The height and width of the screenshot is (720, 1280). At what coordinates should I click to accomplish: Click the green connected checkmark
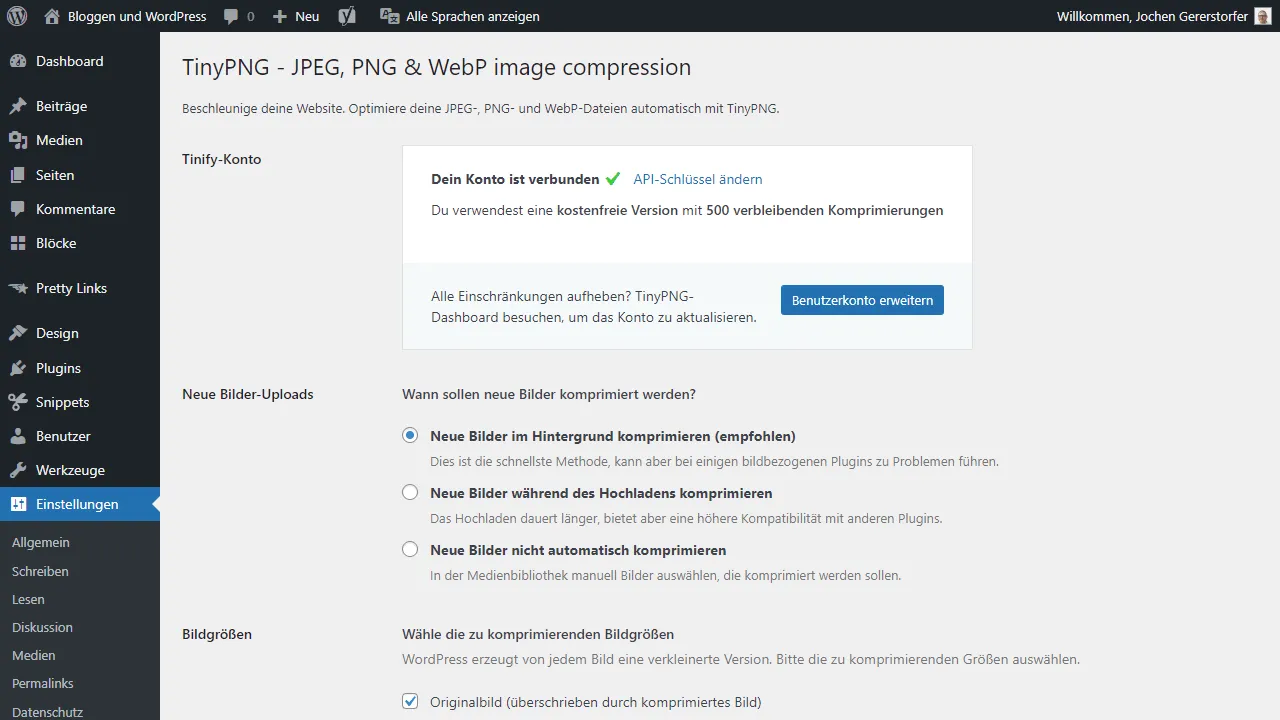click(613, 179)
